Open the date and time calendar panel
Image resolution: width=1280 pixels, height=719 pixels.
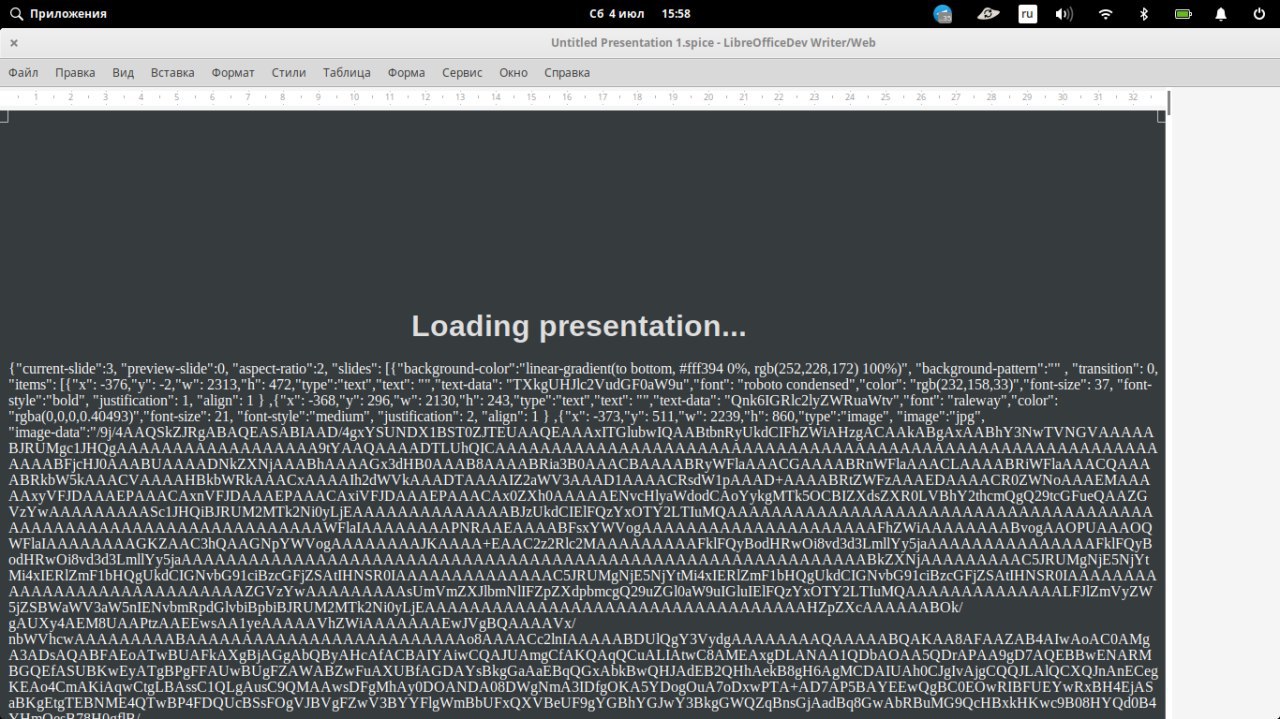tap(640, 14)
